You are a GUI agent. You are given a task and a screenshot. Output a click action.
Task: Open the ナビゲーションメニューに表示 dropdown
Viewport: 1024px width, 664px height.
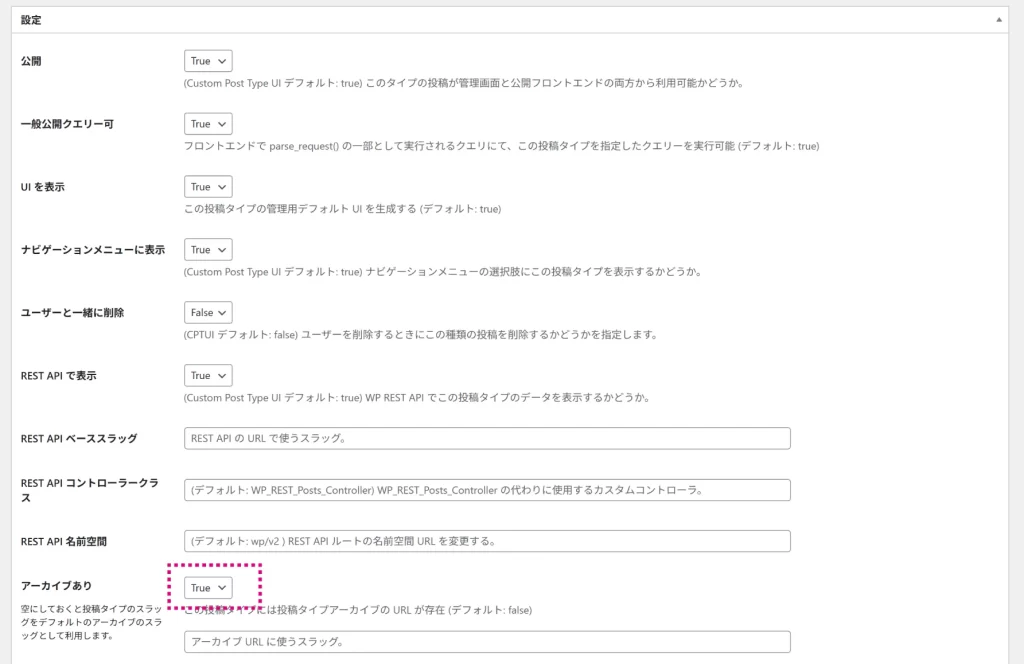208,250
